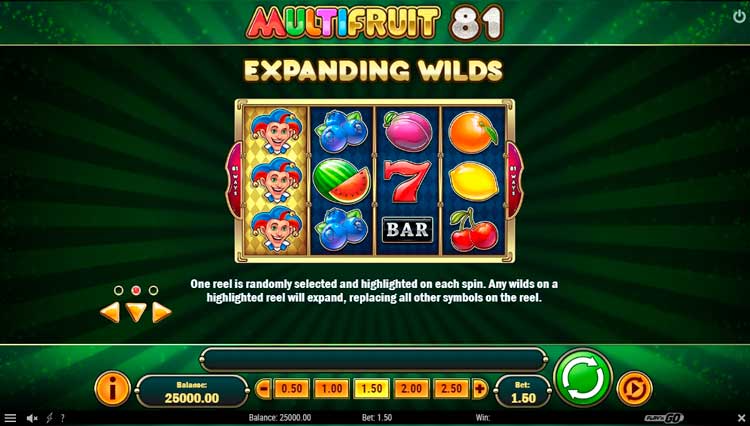The width and height of the screenshot is (750, 426).
Task: Increase bet with the plus button
Action: pos(480,389)
